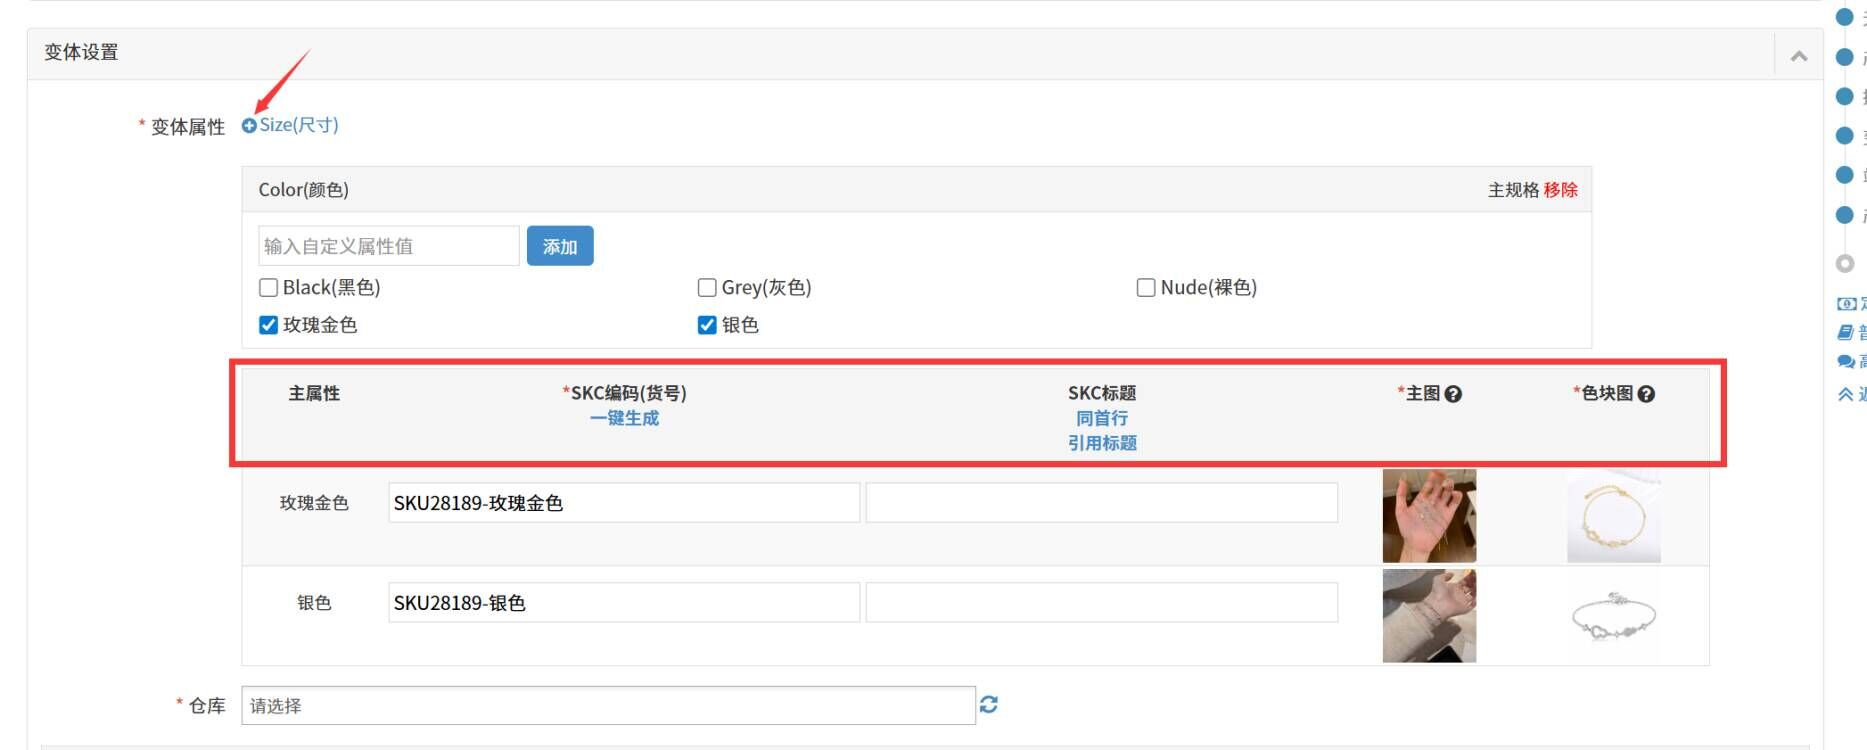Click the blue 添加 button
The width and height of the screenshot is (1867, 750).
click(560, 246)
